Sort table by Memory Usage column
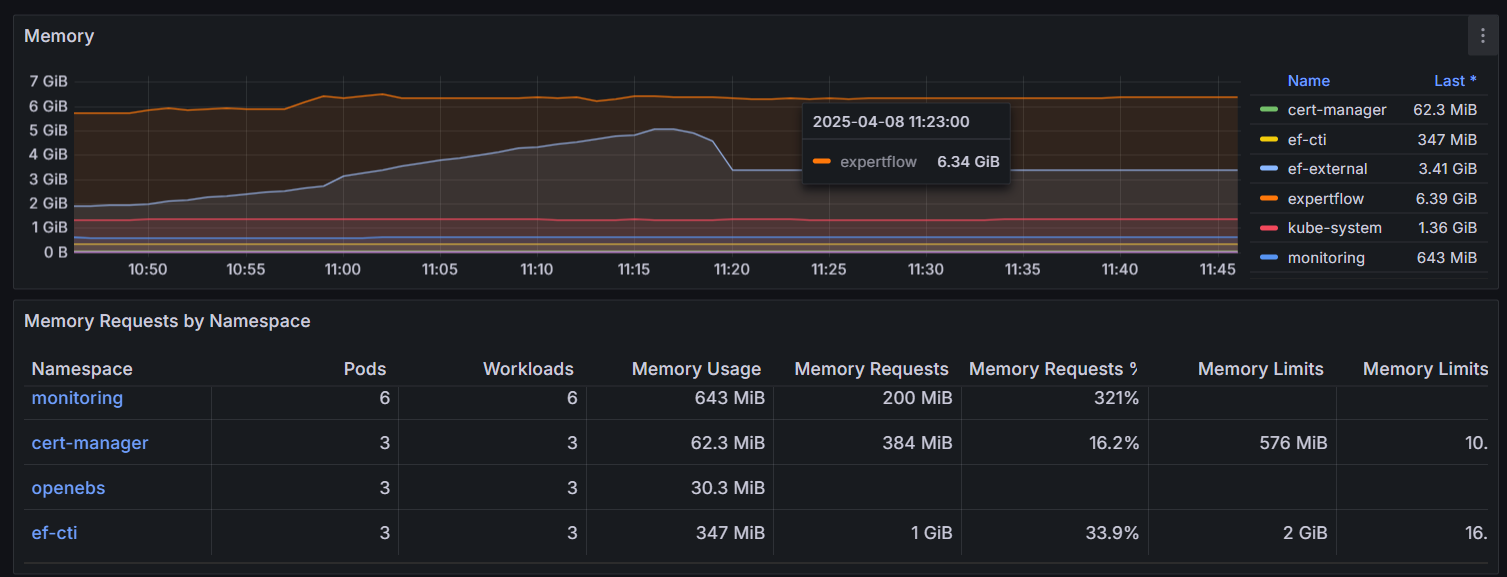The height and width of the screenshot is (577, 1507). (696, 369)
